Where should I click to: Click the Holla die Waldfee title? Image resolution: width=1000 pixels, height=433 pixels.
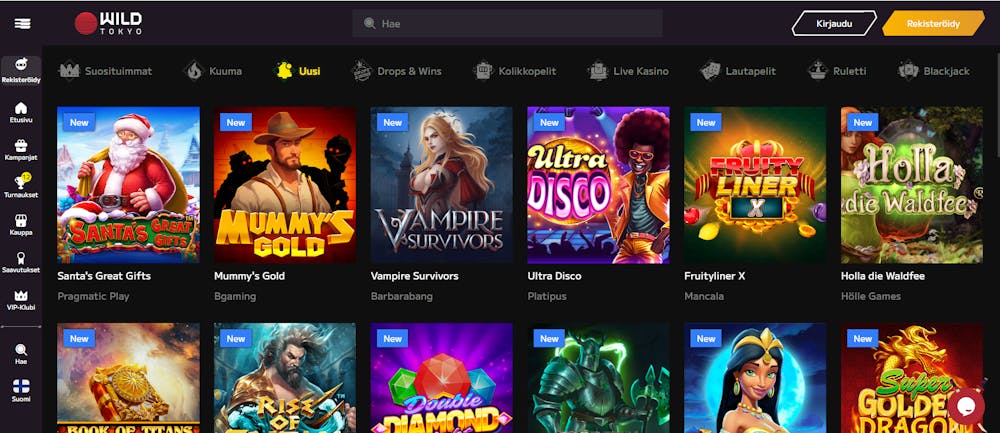883,276
